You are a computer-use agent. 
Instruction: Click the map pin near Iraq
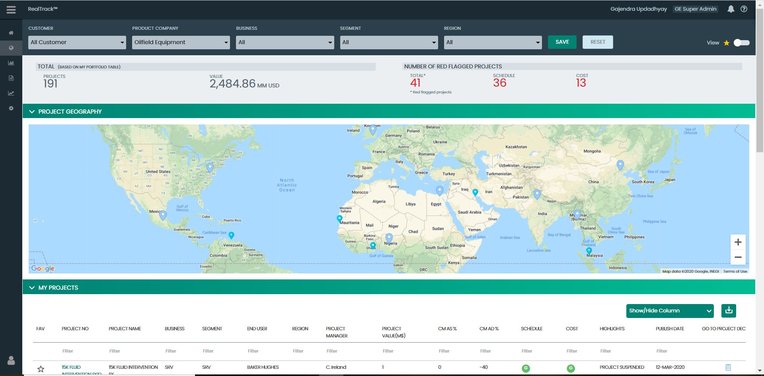pos(475,193)
